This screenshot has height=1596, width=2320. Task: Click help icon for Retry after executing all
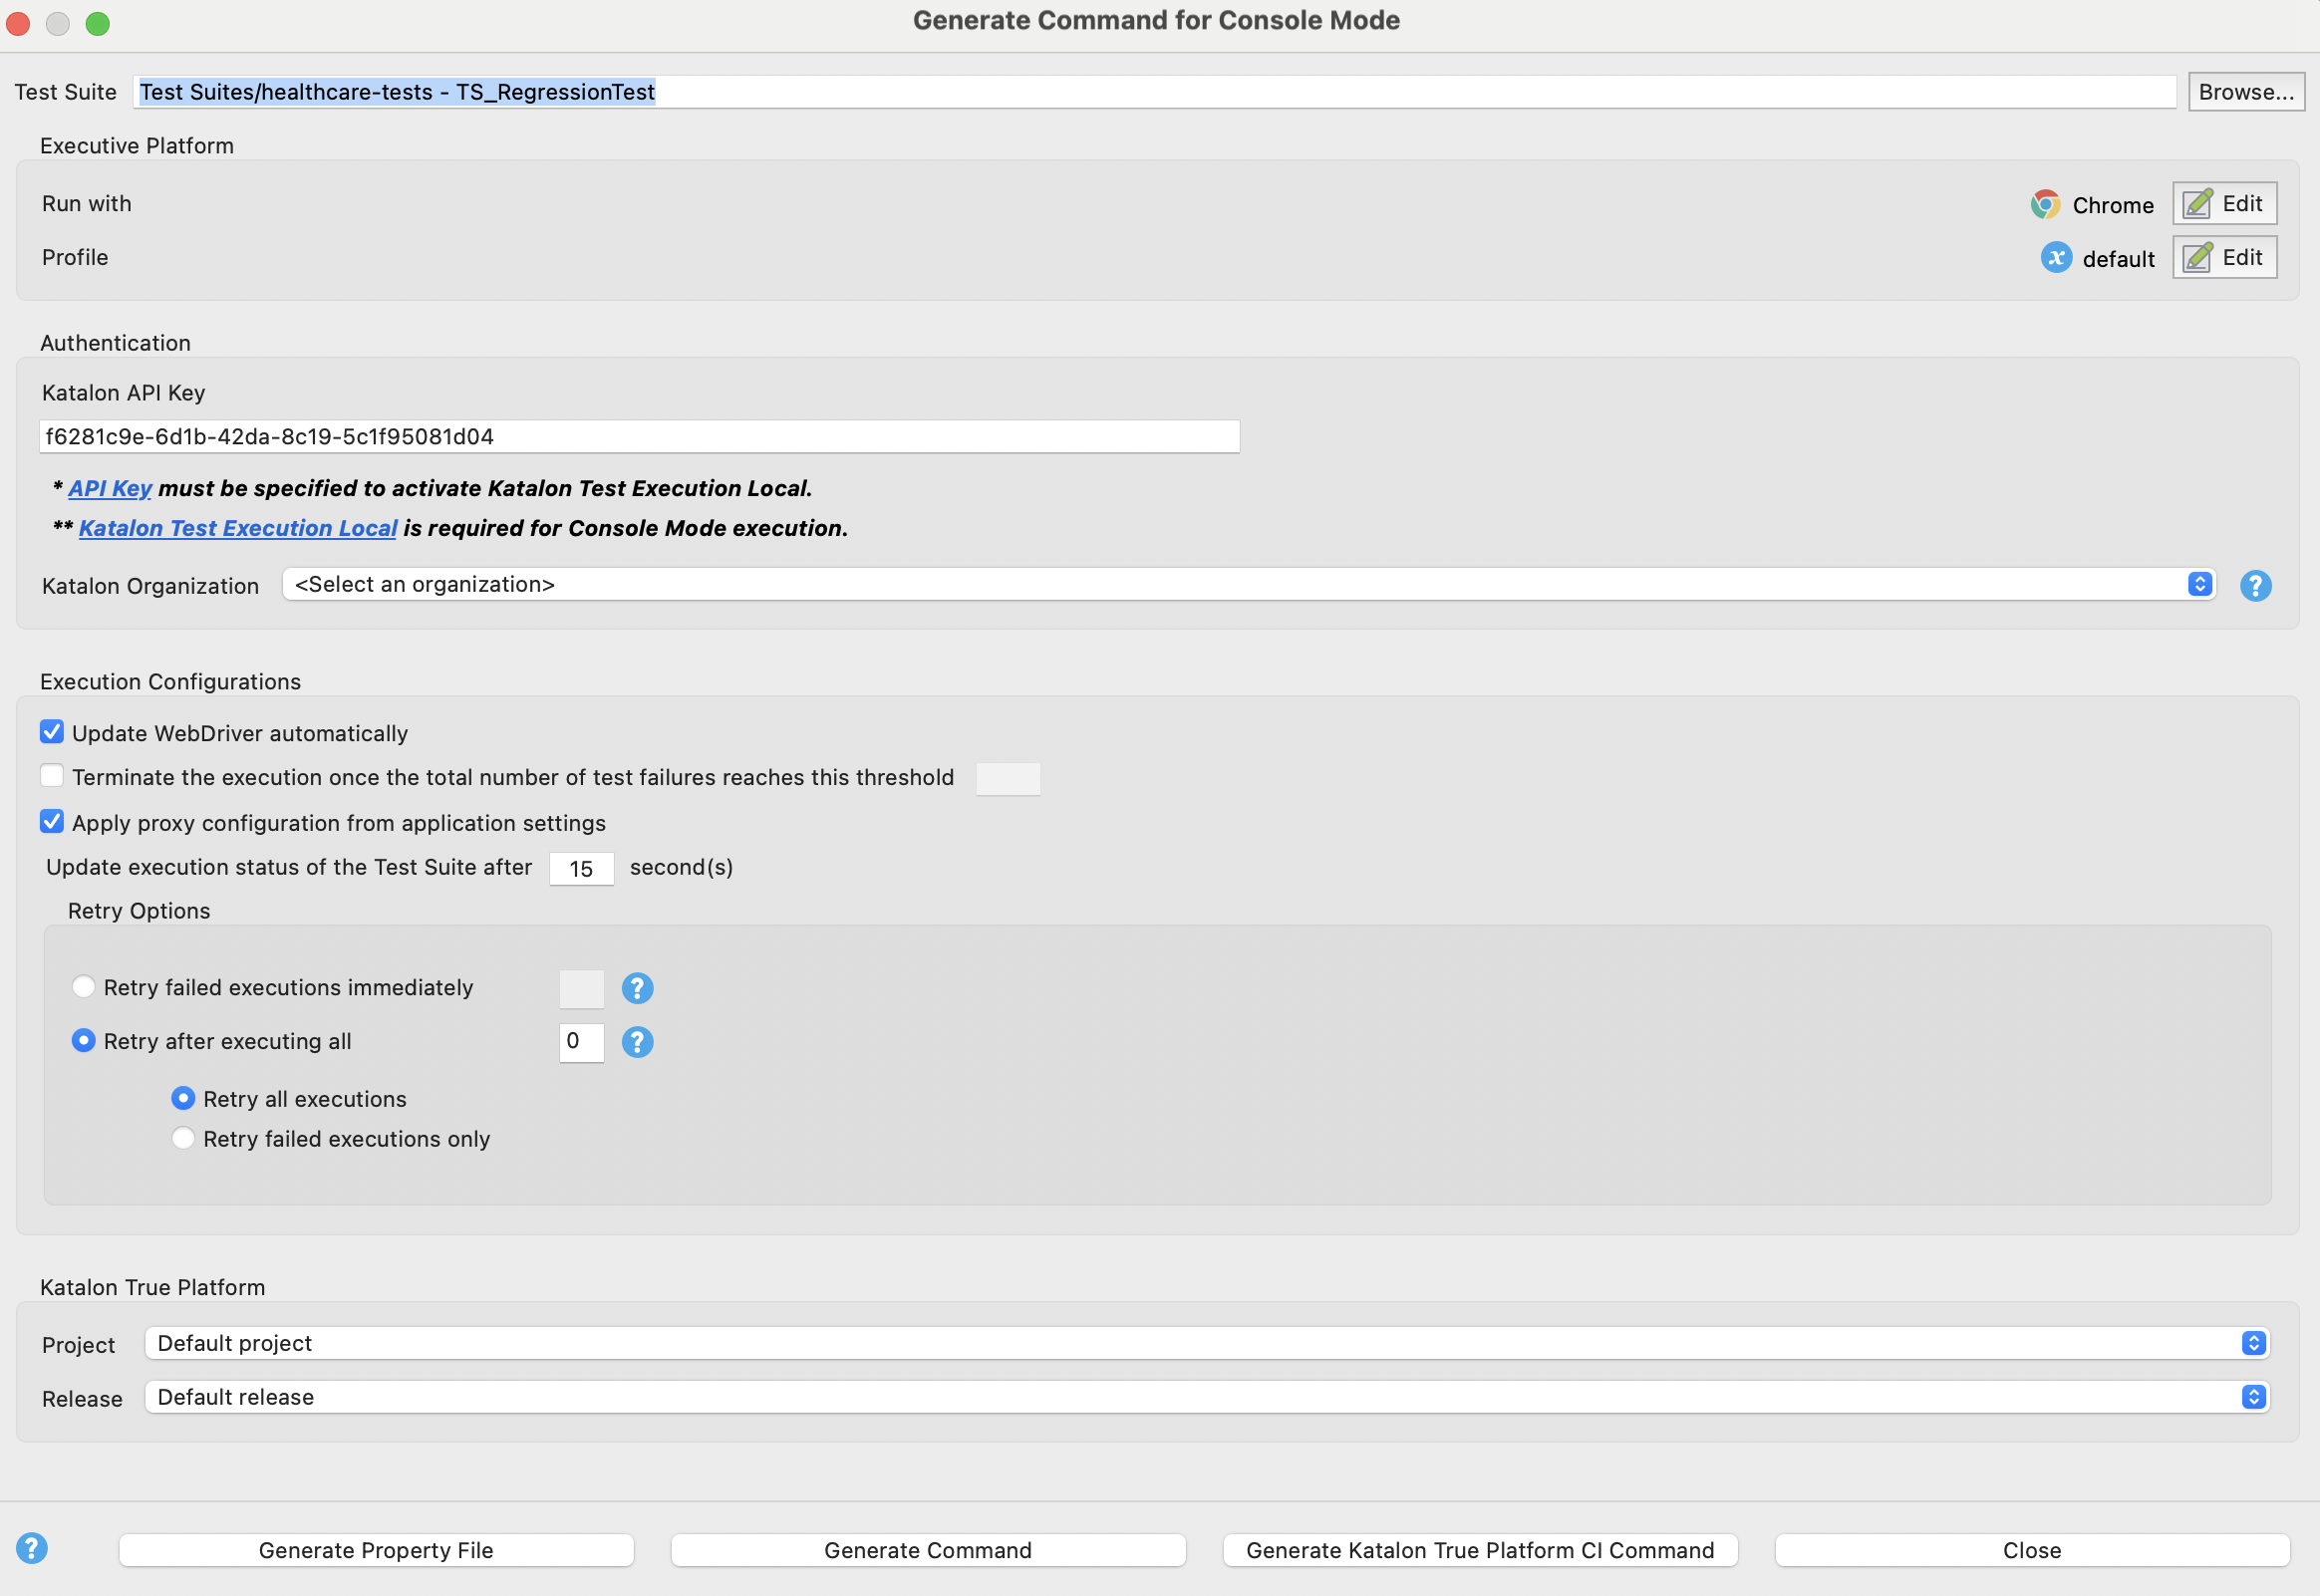pos(637,1042)
